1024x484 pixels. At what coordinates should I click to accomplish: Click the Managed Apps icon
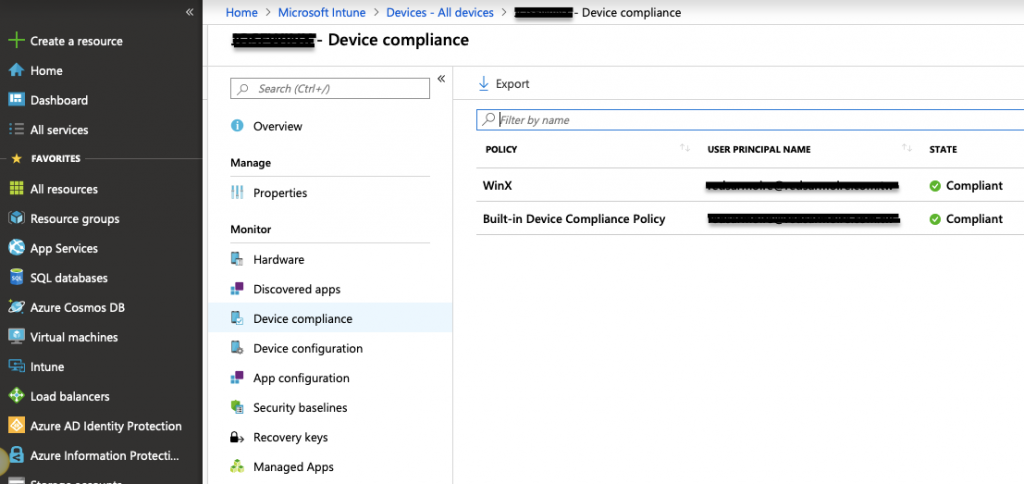click(238, 466)
